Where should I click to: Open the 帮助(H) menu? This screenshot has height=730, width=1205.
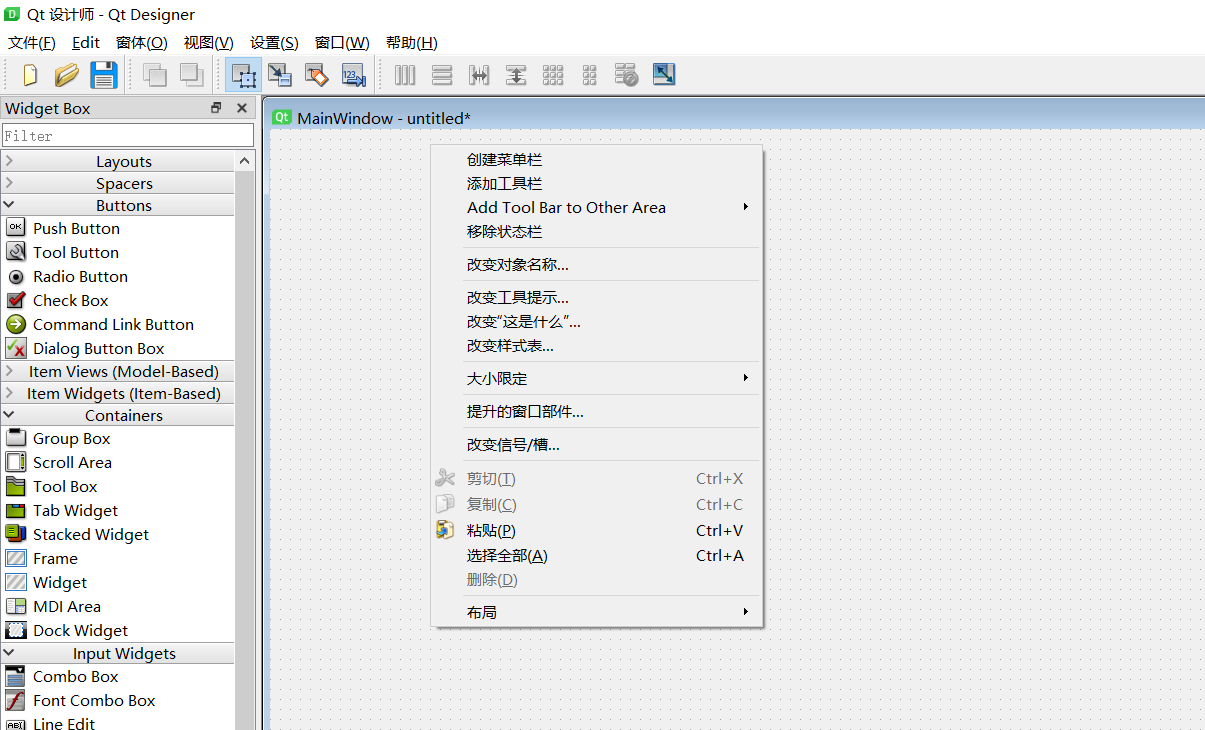[411, 42]
